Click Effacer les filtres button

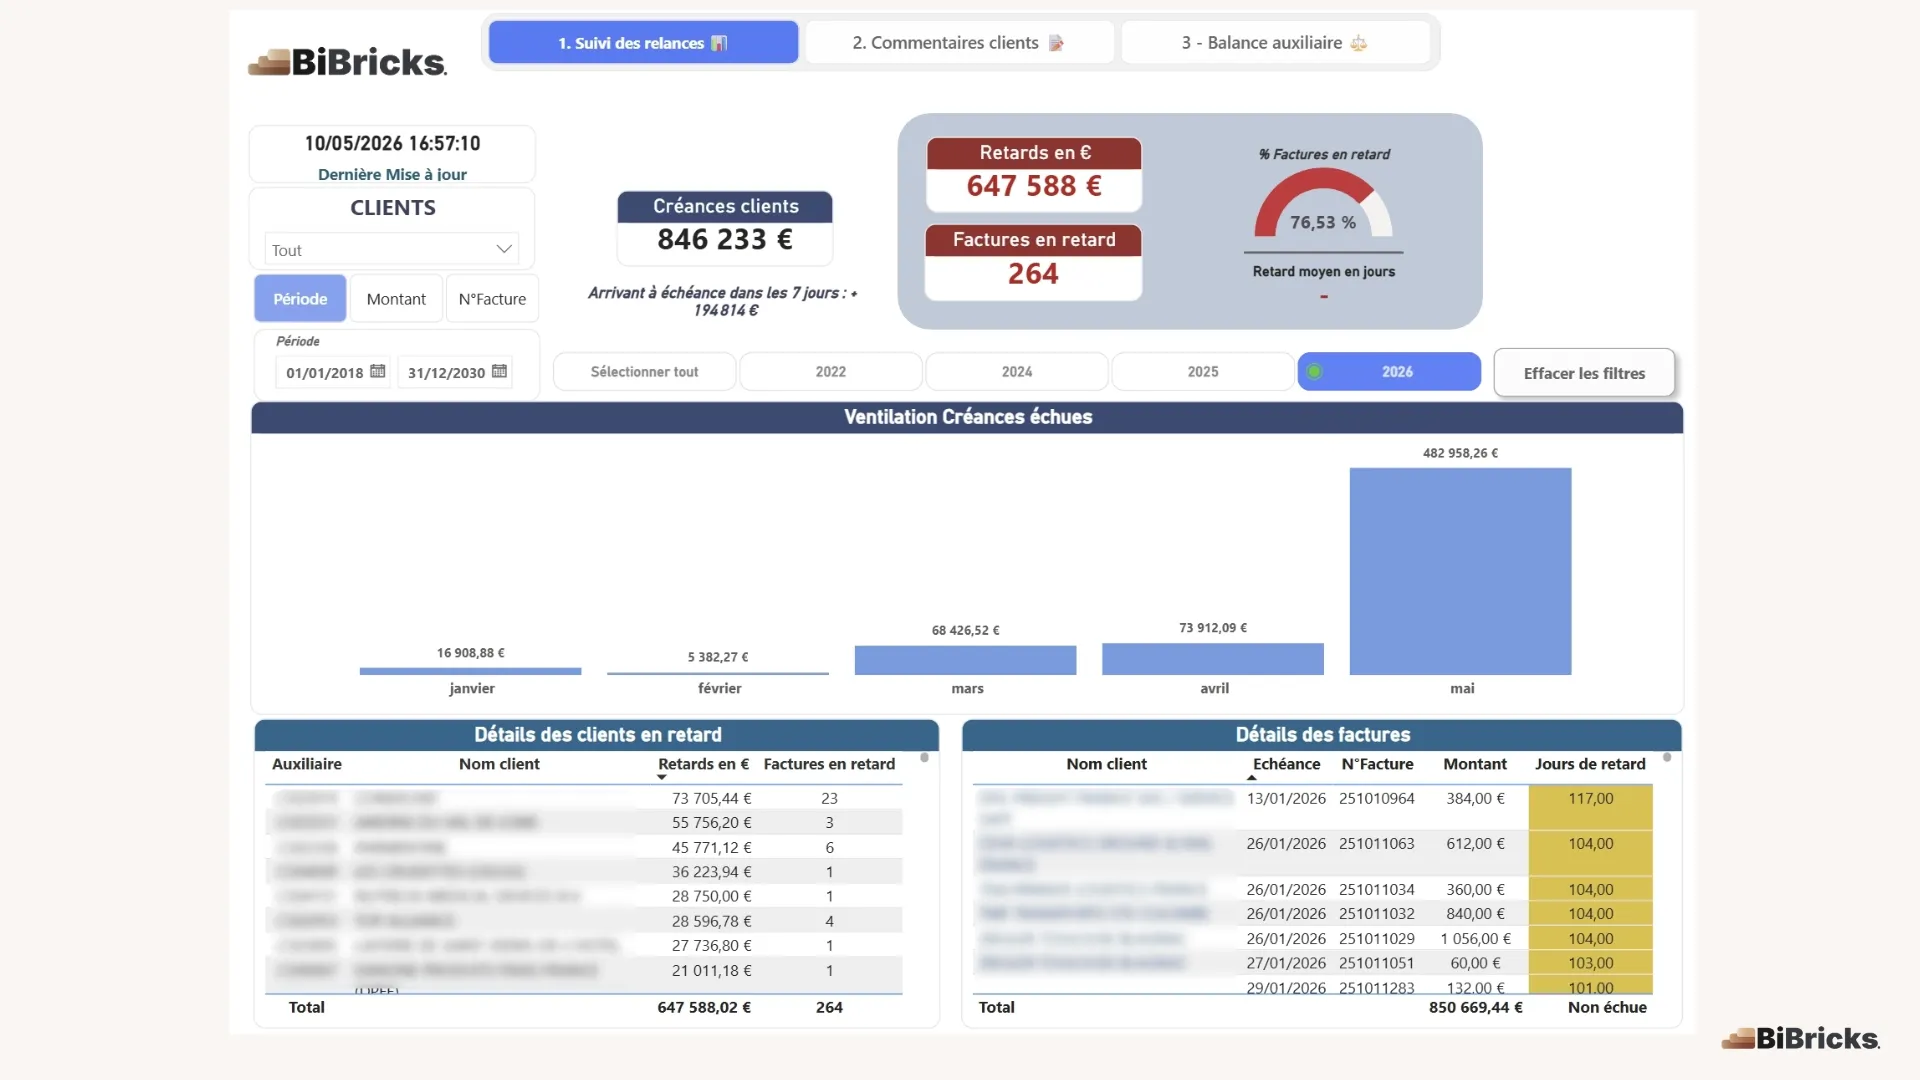(x=1584, y=373)
